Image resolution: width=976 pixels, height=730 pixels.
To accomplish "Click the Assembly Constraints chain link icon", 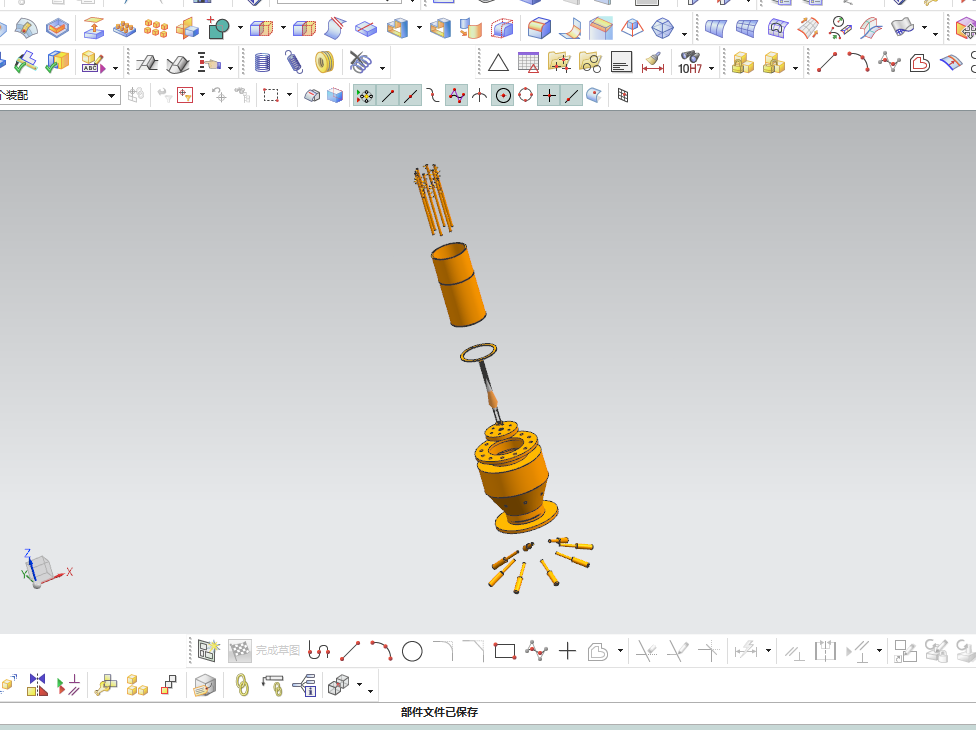I will pos(242,685).
